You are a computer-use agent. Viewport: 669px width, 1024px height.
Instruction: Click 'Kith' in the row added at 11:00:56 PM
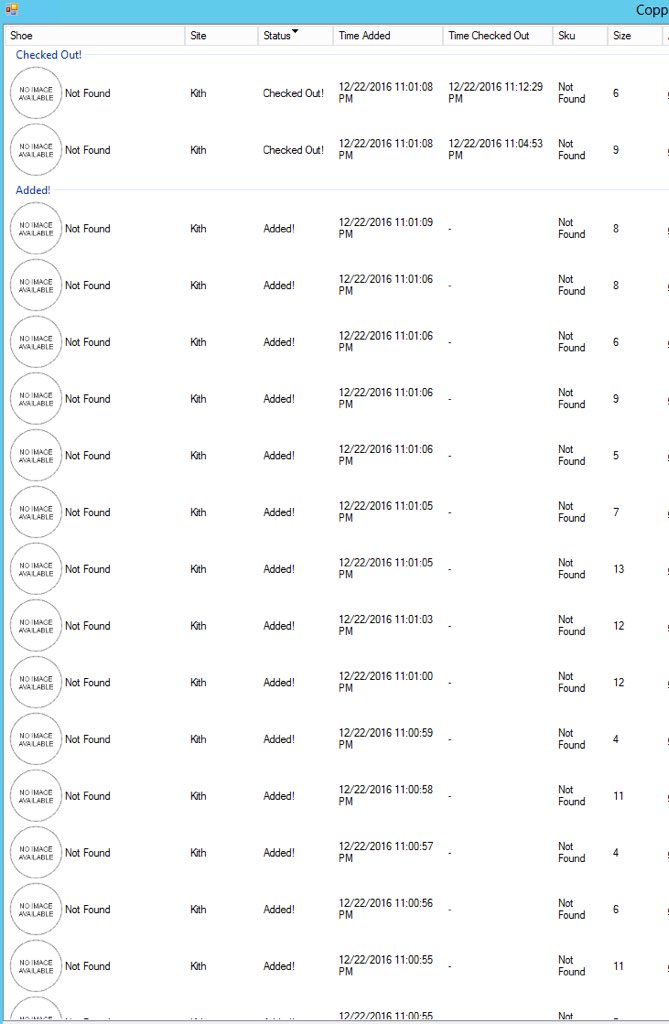pyautogui.click(x=198, y=910)
